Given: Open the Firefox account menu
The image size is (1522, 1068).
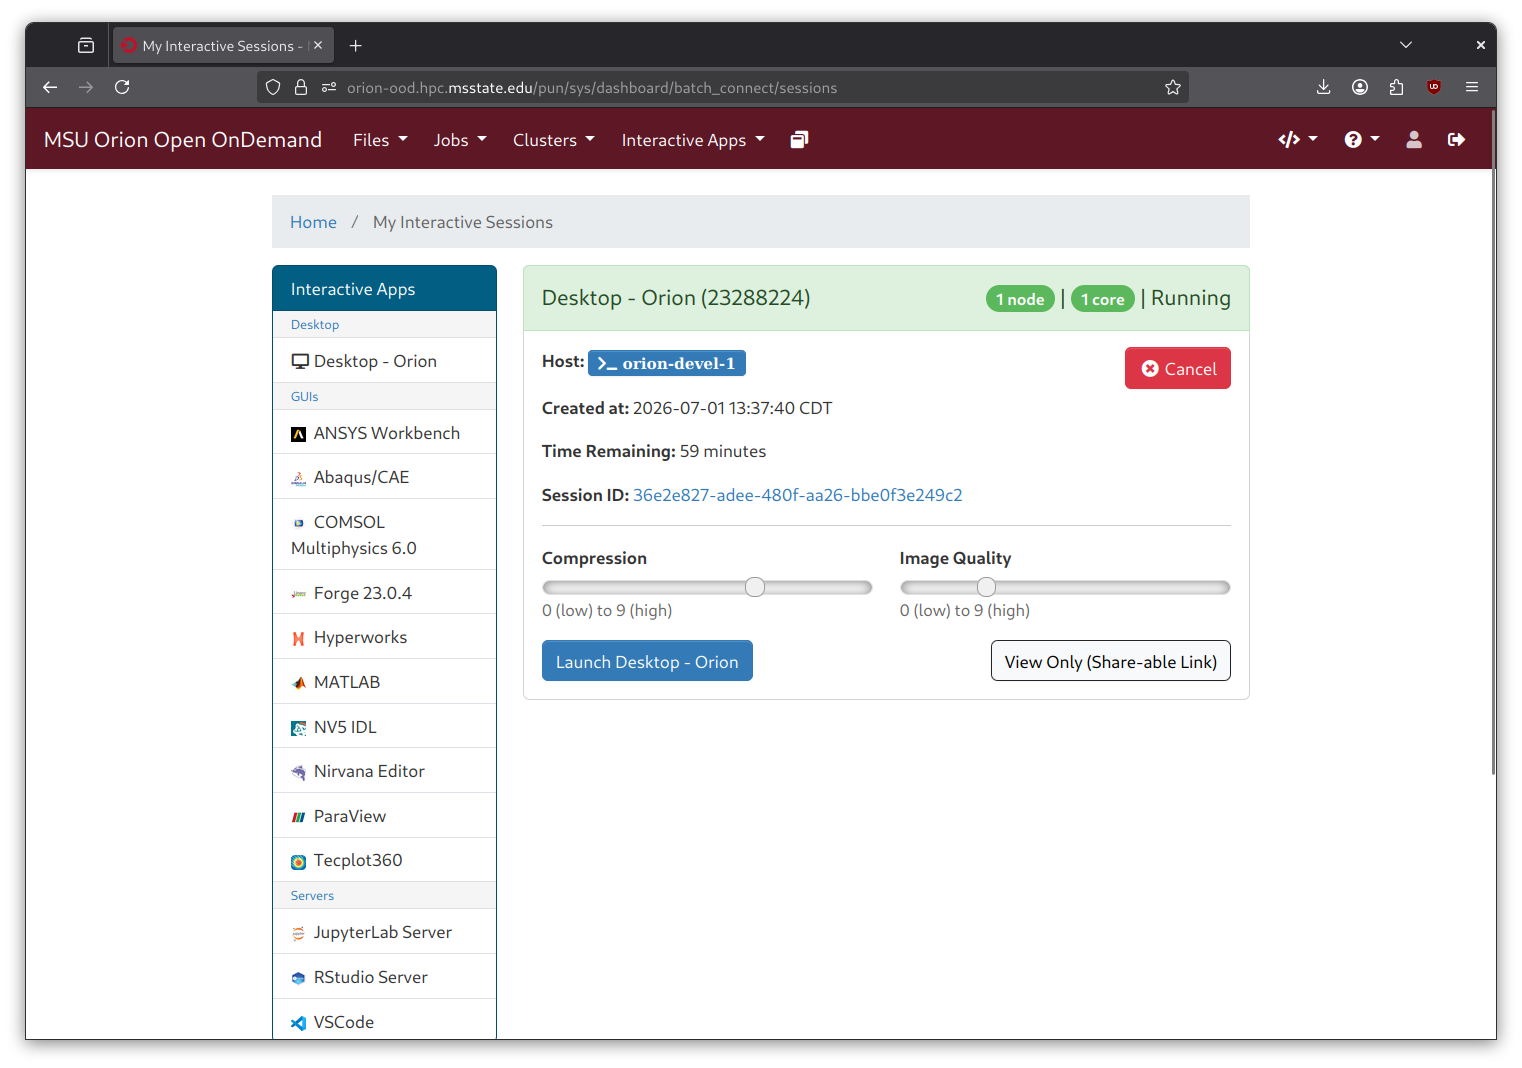Looking at the screenshot, I should [x=1360, y=87].
